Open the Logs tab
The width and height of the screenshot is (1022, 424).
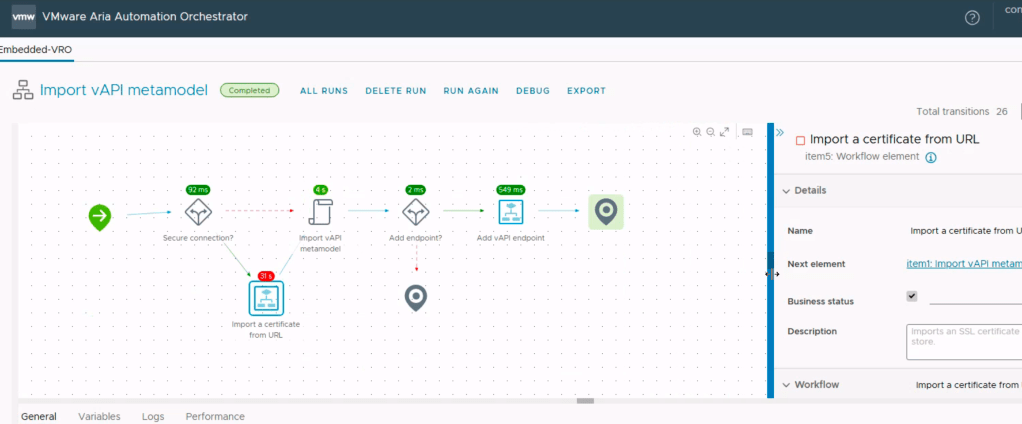click(x=153, y=416)
